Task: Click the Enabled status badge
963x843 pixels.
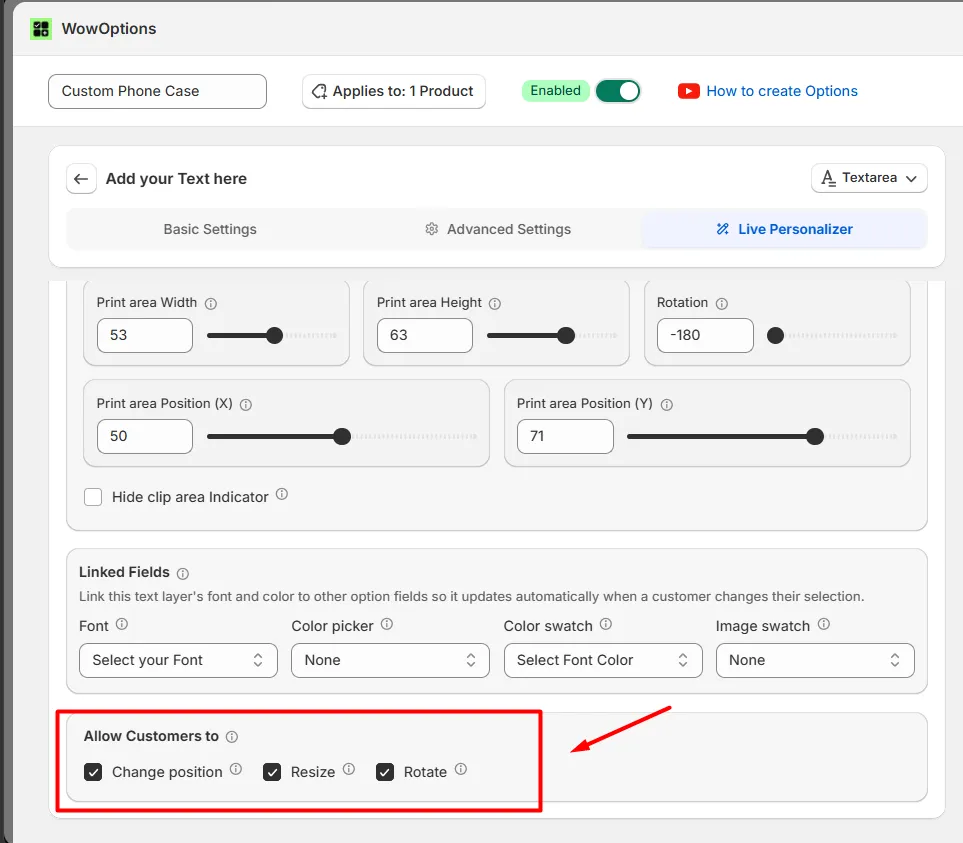Action: click(555, 91)
